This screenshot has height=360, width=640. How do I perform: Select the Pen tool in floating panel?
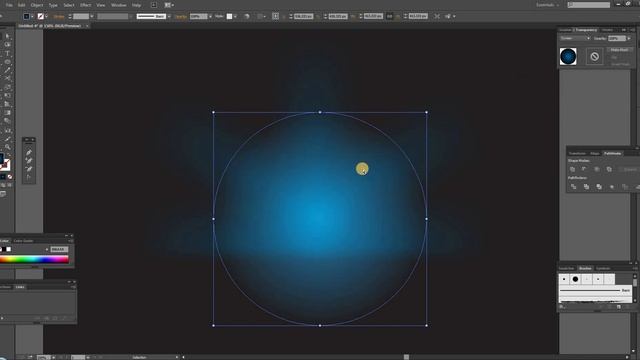29,152
